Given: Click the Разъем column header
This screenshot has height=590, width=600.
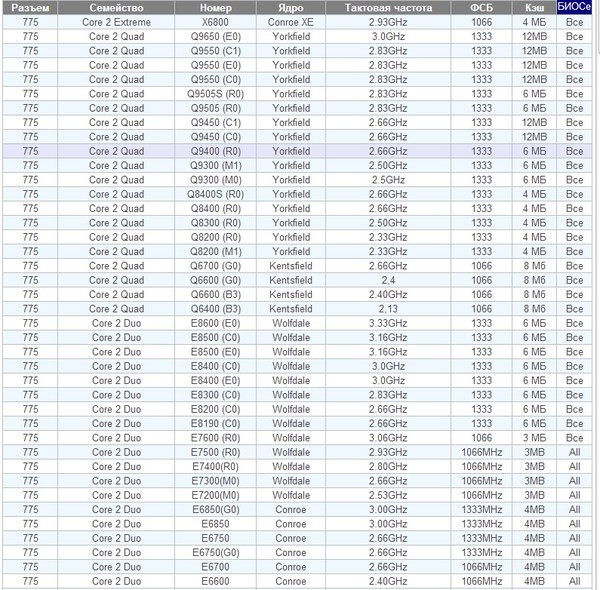Looking at the screenshot, I should pos(30,8).
